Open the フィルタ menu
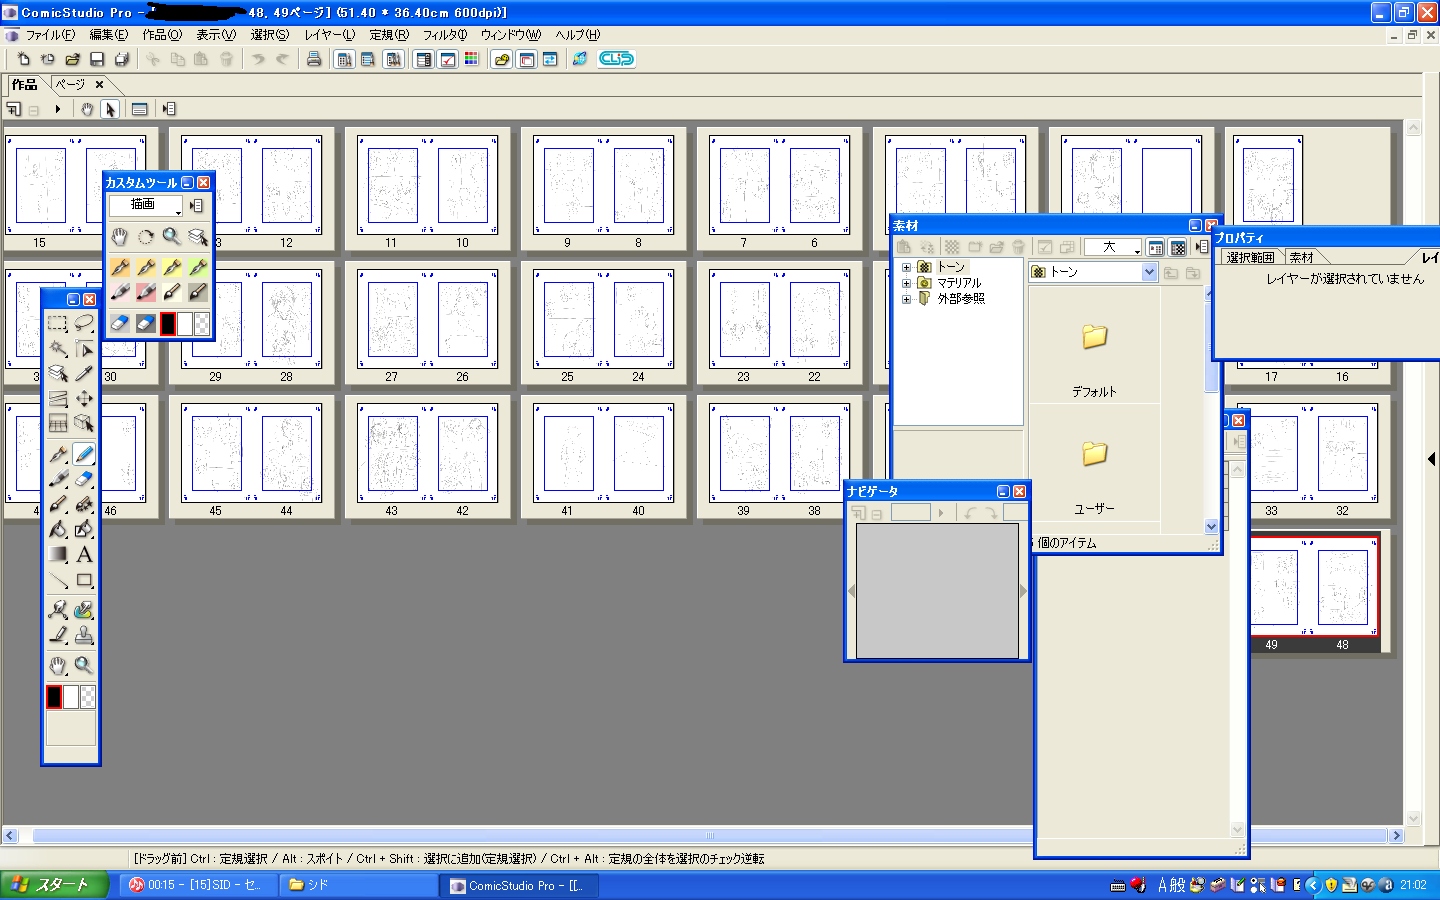This screenshot has height=900, width=1440. coord(444,34)
